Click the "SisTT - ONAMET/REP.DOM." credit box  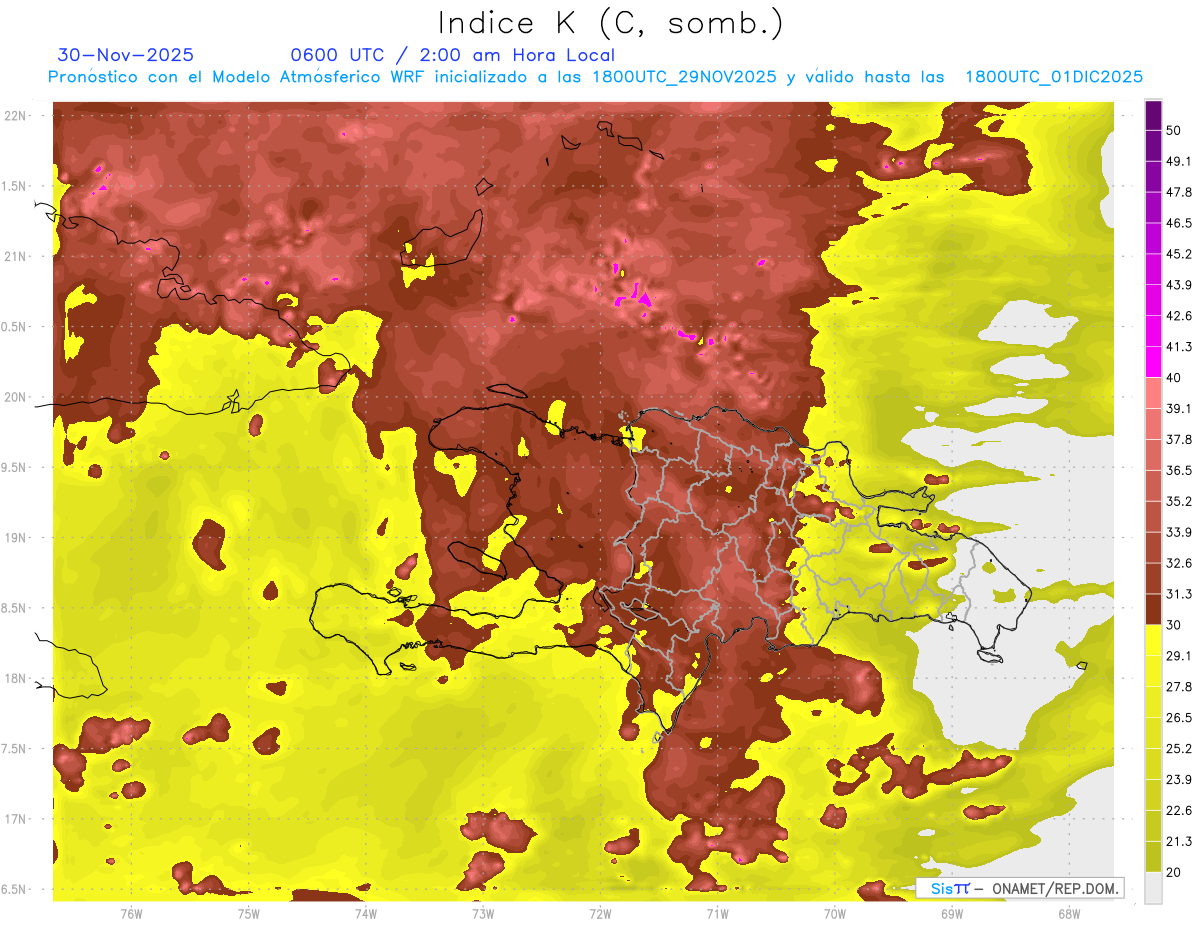coord(1020,888)
